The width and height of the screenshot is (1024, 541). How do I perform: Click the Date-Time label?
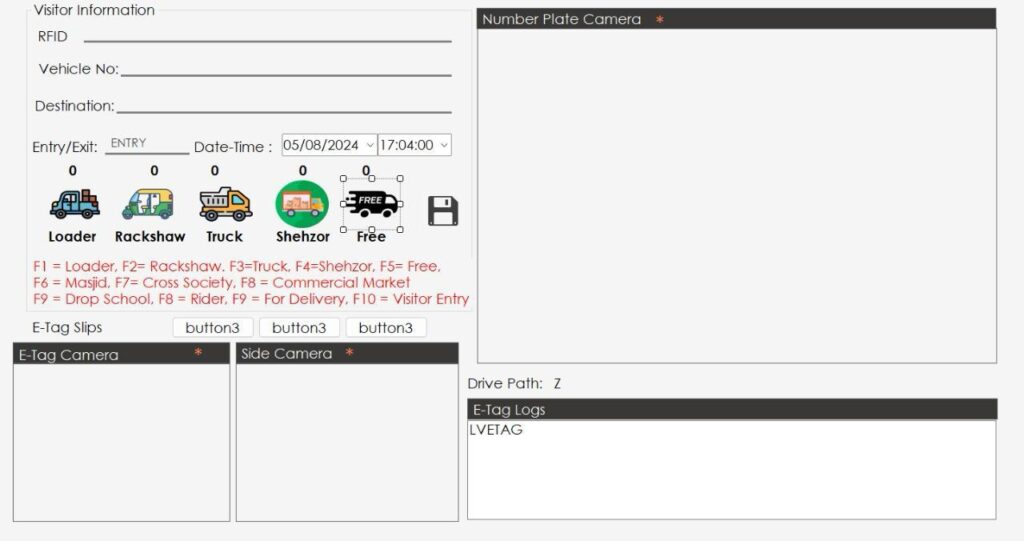(x=233, y=147)
